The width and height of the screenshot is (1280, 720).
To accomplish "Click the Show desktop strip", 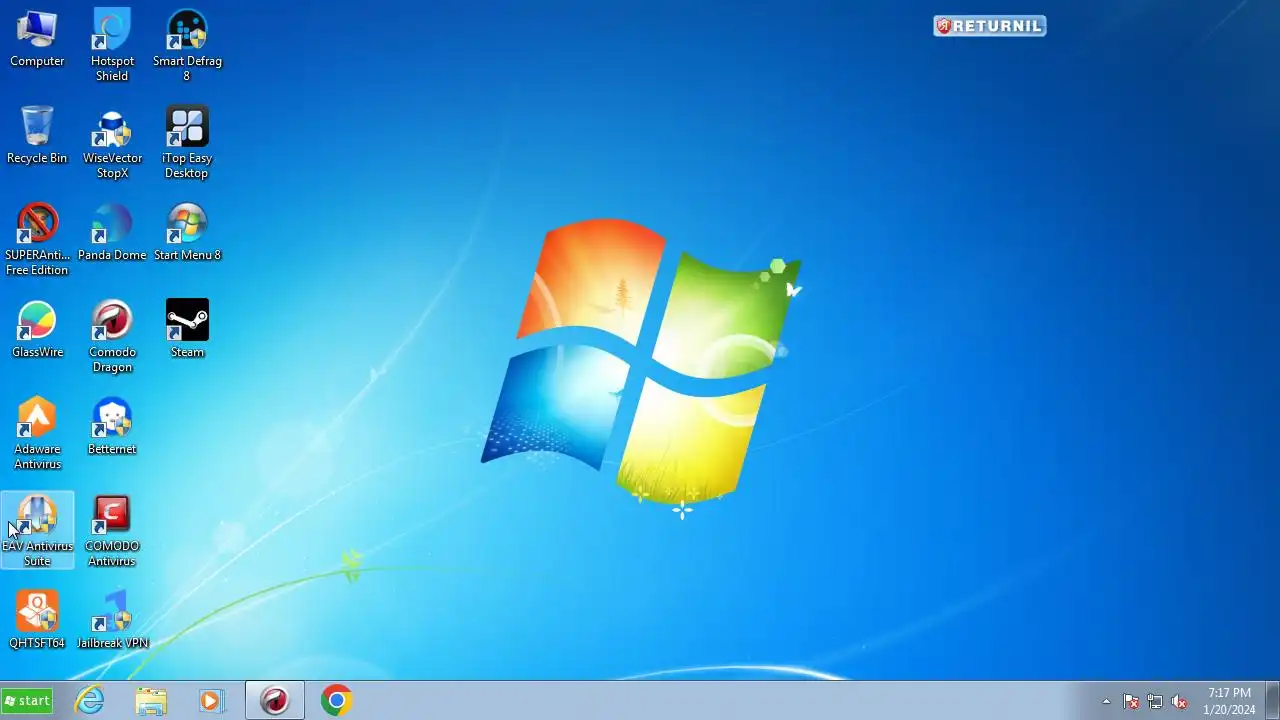I will (1272, 701).
